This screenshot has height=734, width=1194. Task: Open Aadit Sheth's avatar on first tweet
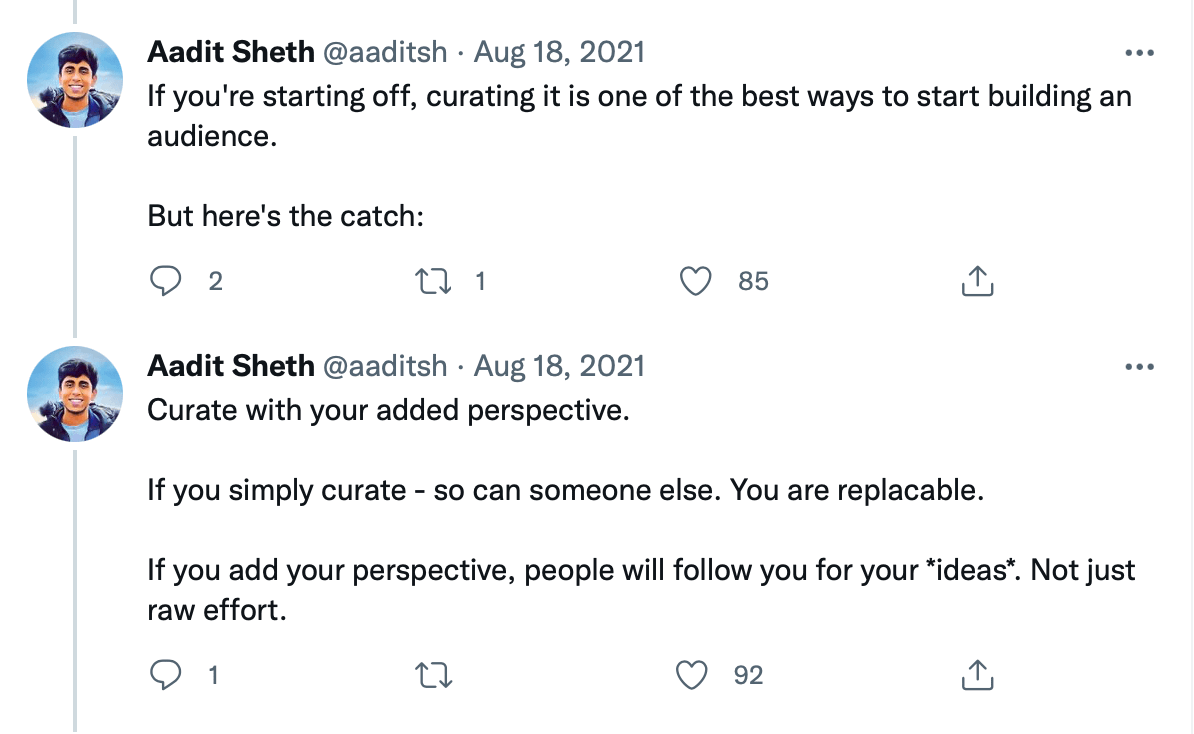click(x=75, y=80)
